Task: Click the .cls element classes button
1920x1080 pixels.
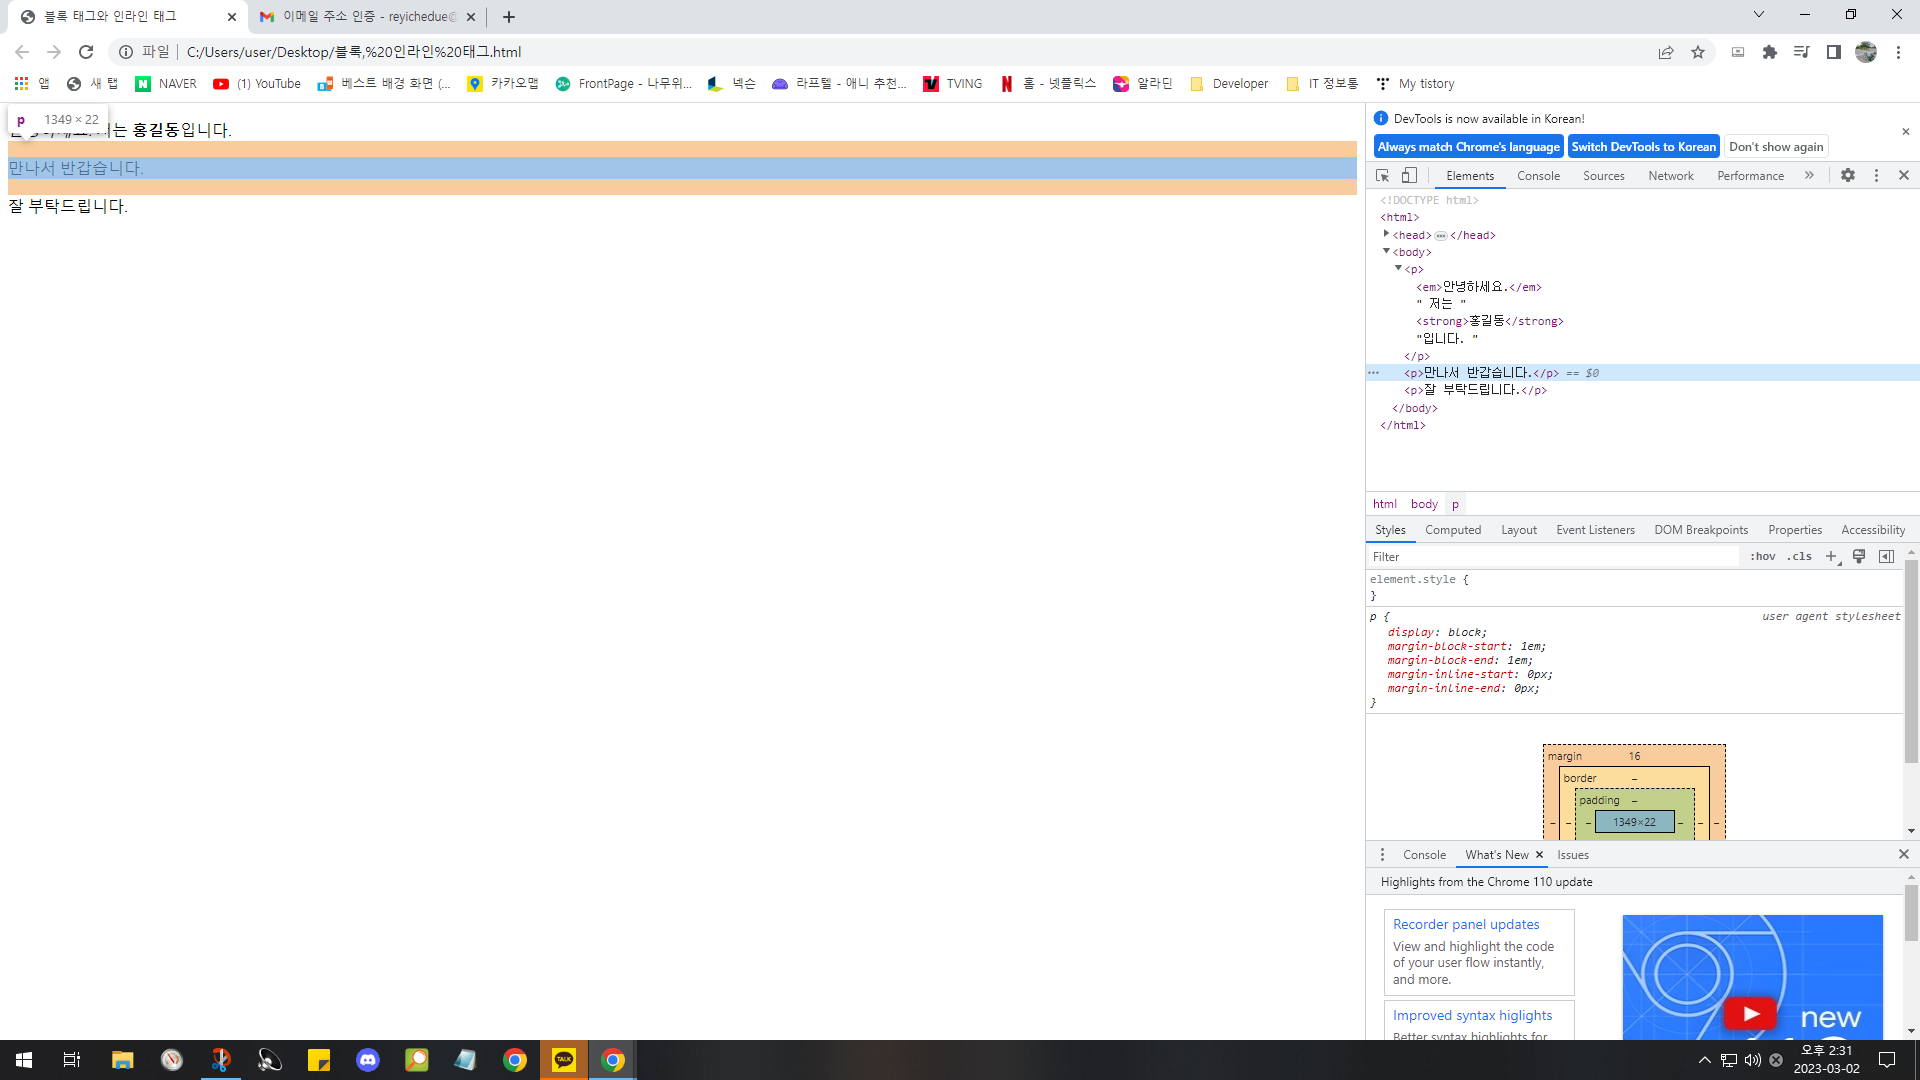Action: (1800, 557)
